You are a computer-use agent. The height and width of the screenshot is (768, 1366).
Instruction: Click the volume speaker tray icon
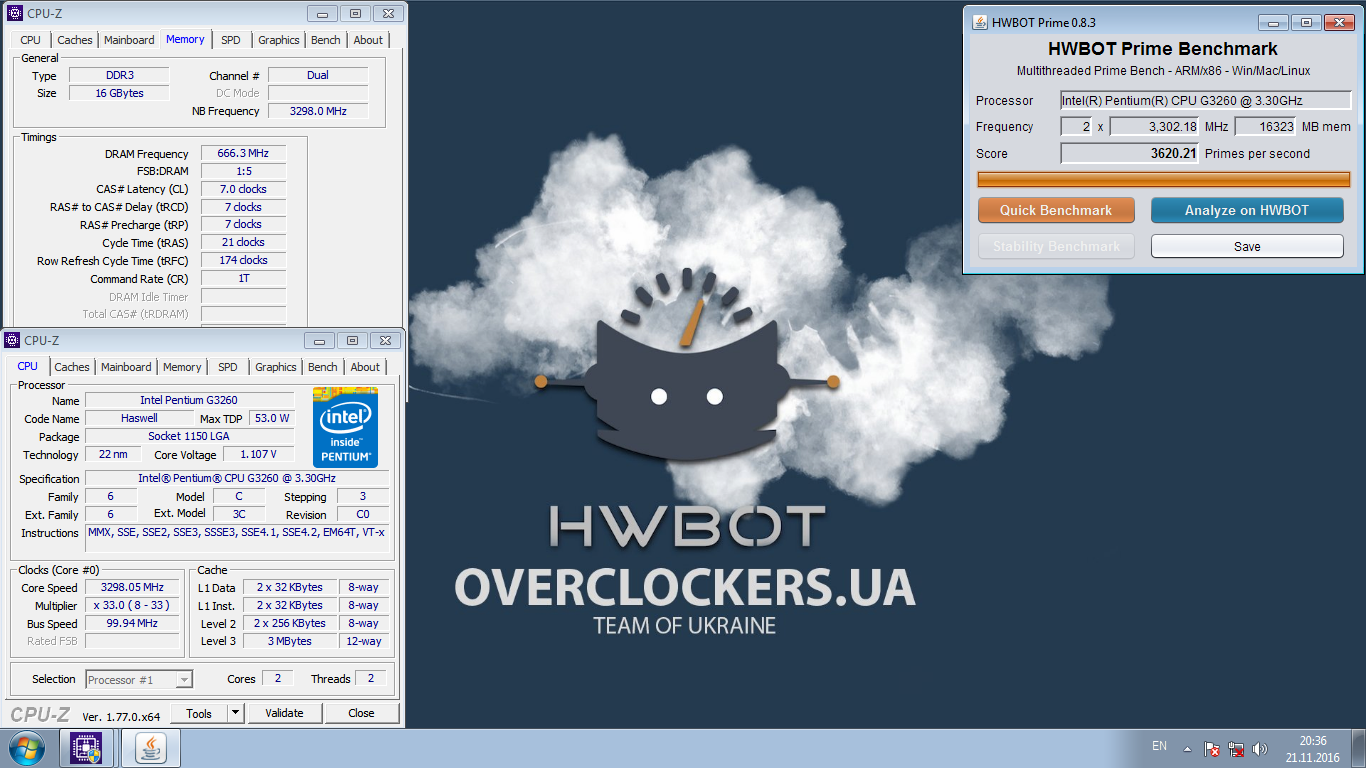[x=1260, y=748]
